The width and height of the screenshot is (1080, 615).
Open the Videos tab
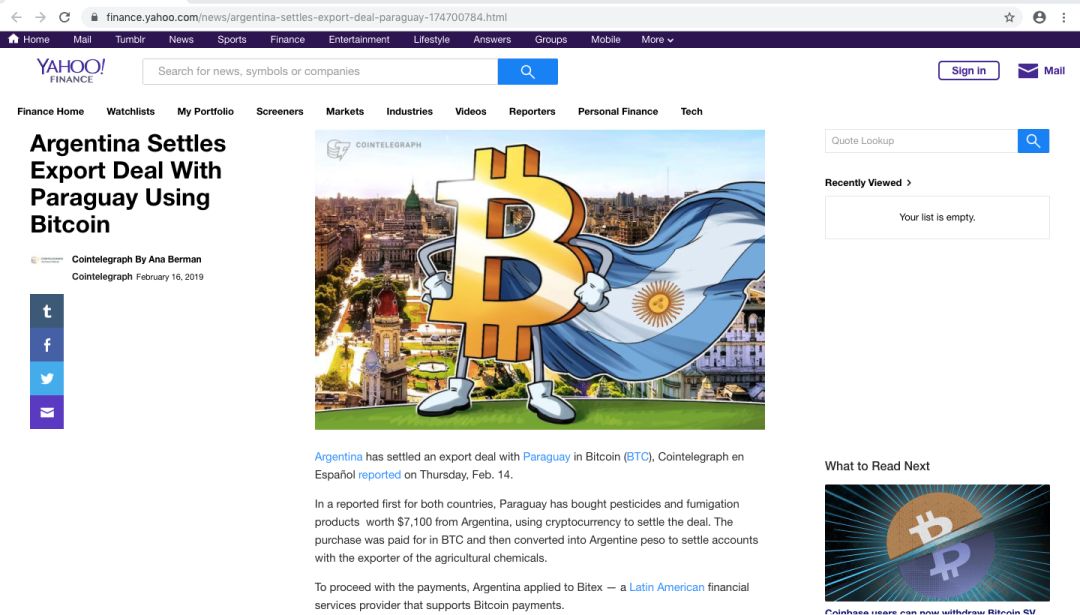(470, 112)
